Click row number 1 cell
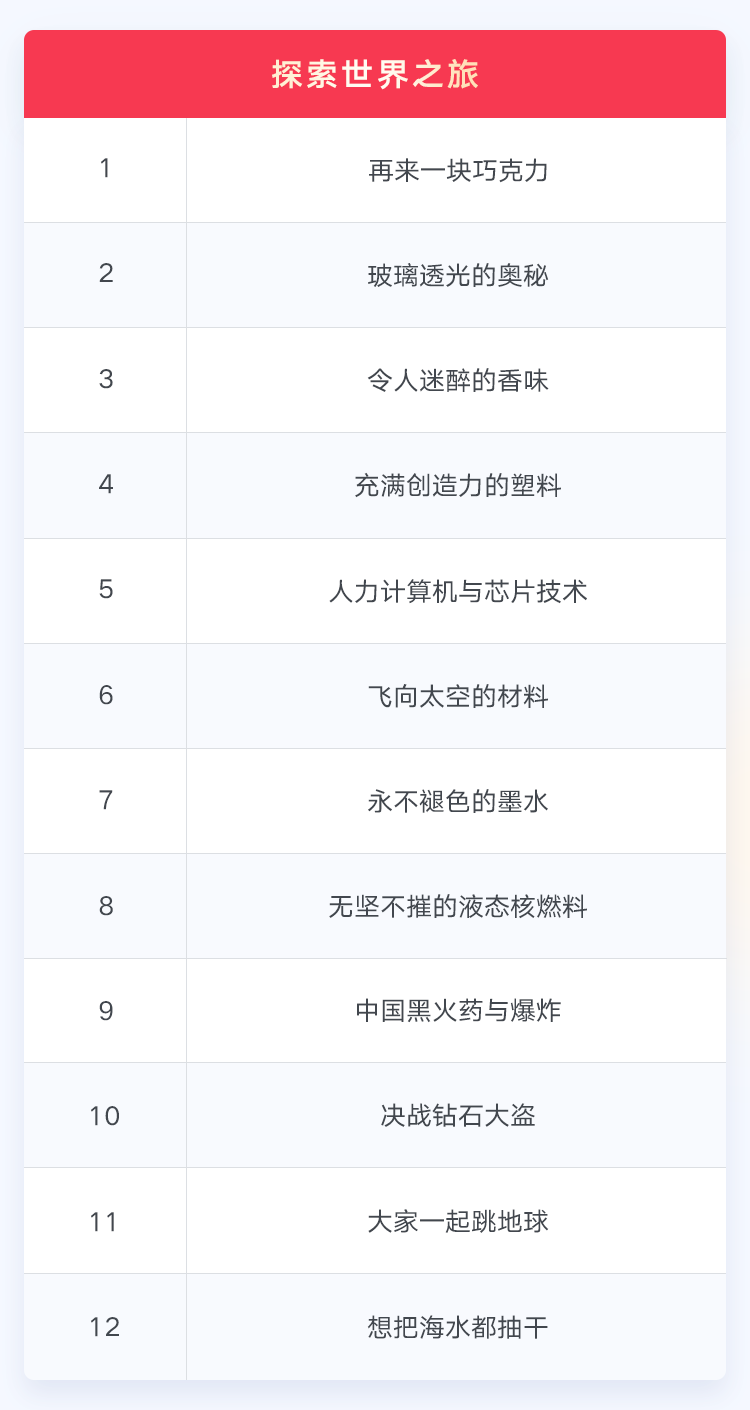 pyautogui.click(x=105, y=169)
